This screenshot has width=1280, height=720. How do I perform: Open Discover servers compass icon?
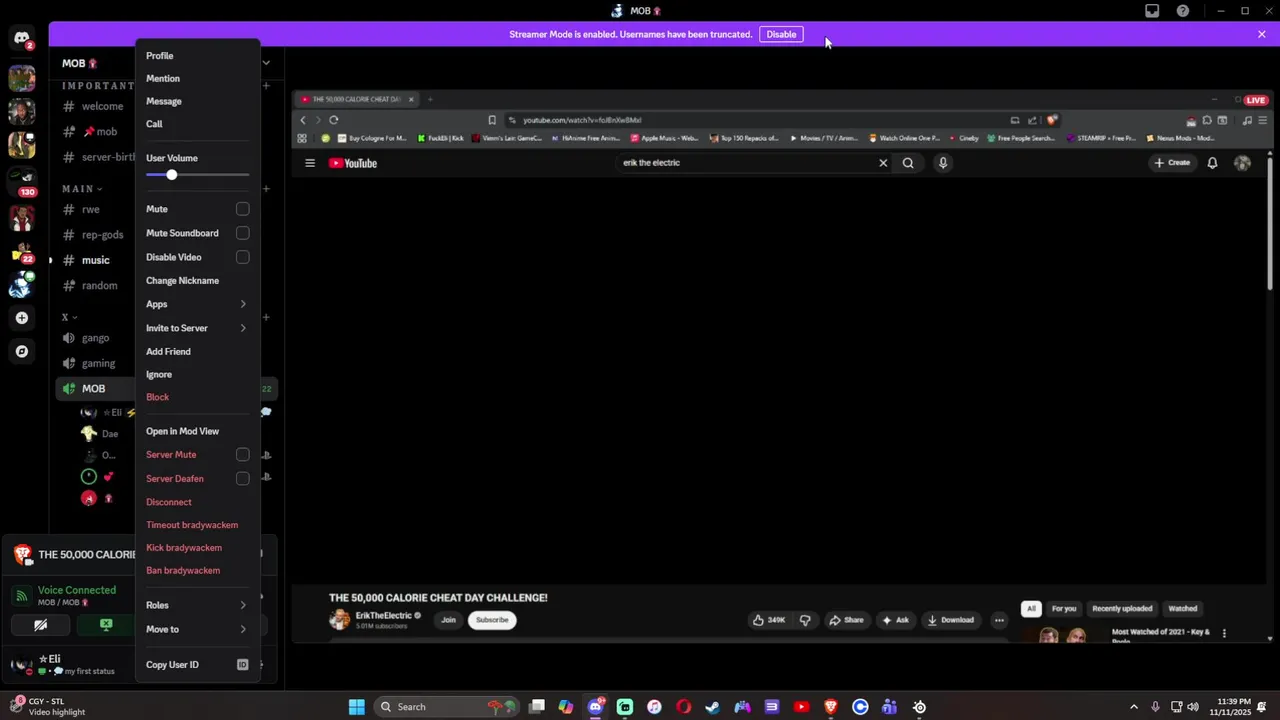point(22,351)
